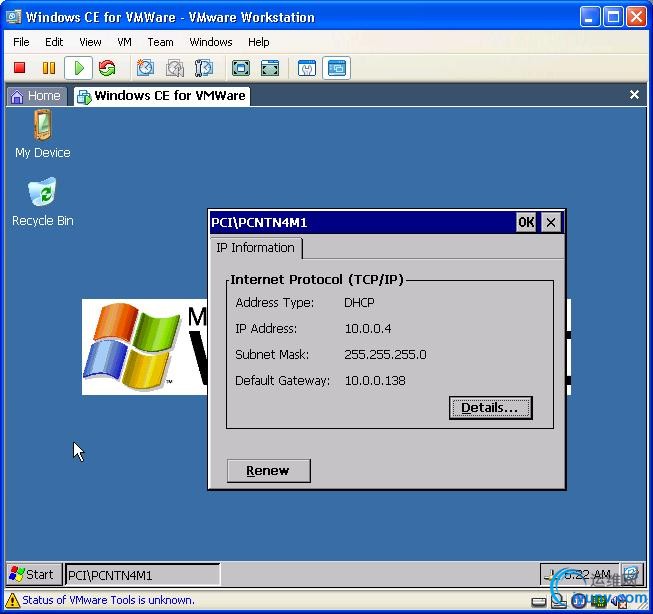This screenshot has width=653, height=614.
Task: Minimize the VMware Workstation window
Action: pyautogui.click(x=589, y=17)
